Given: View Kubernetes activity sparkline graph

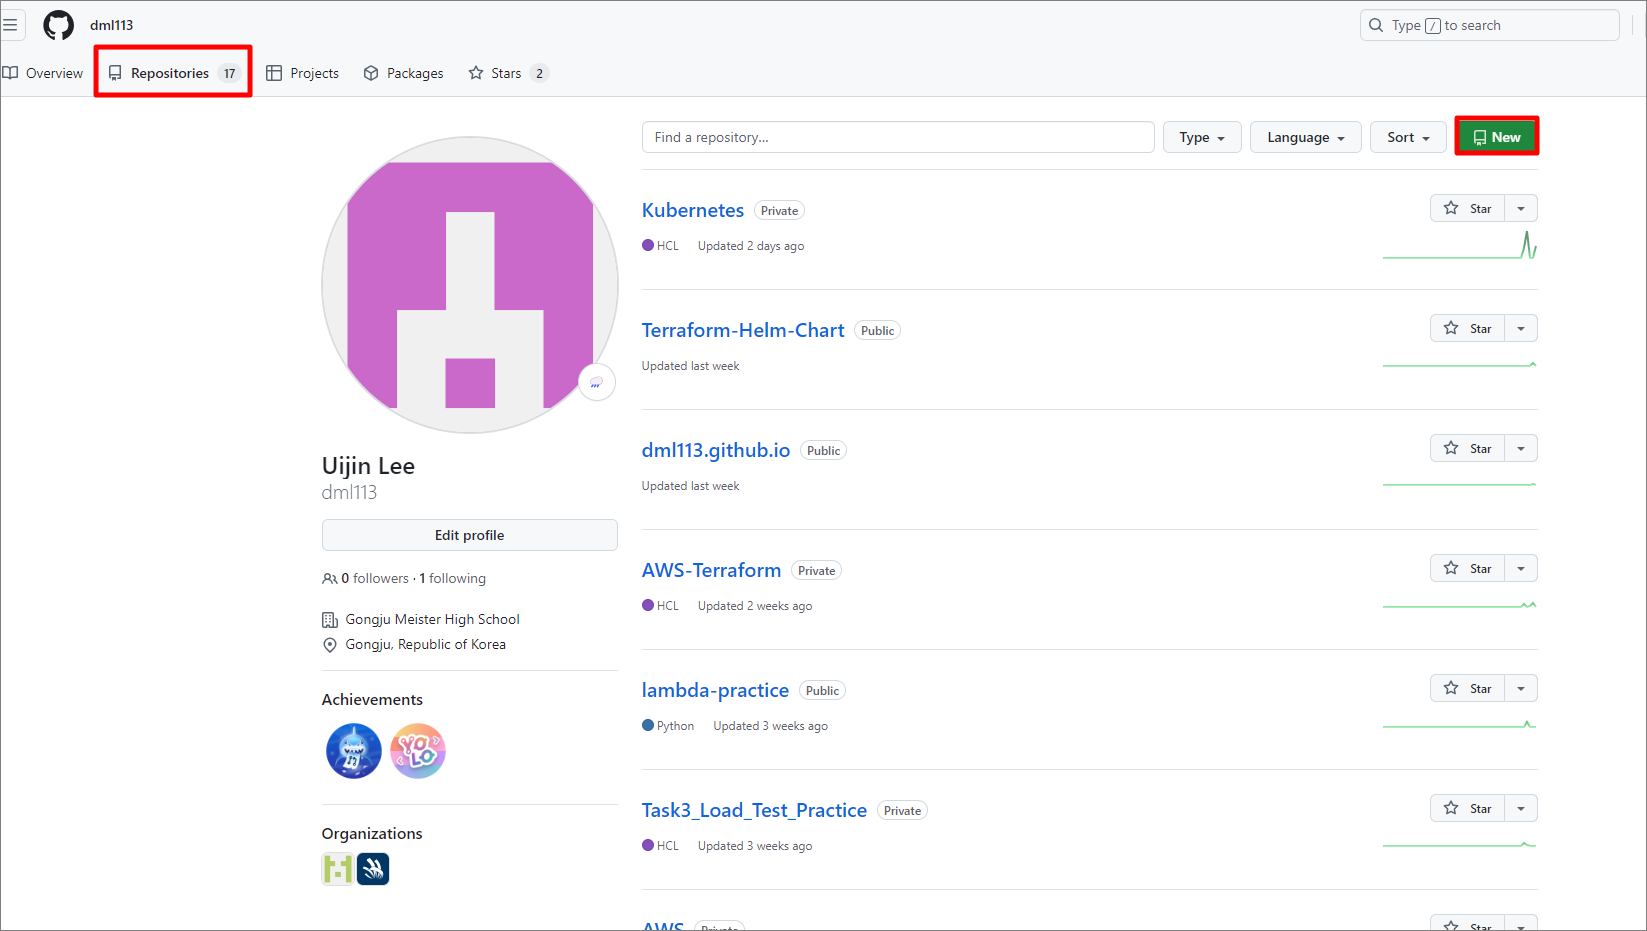Looking at the screenshot, I should click(1460, 245).
